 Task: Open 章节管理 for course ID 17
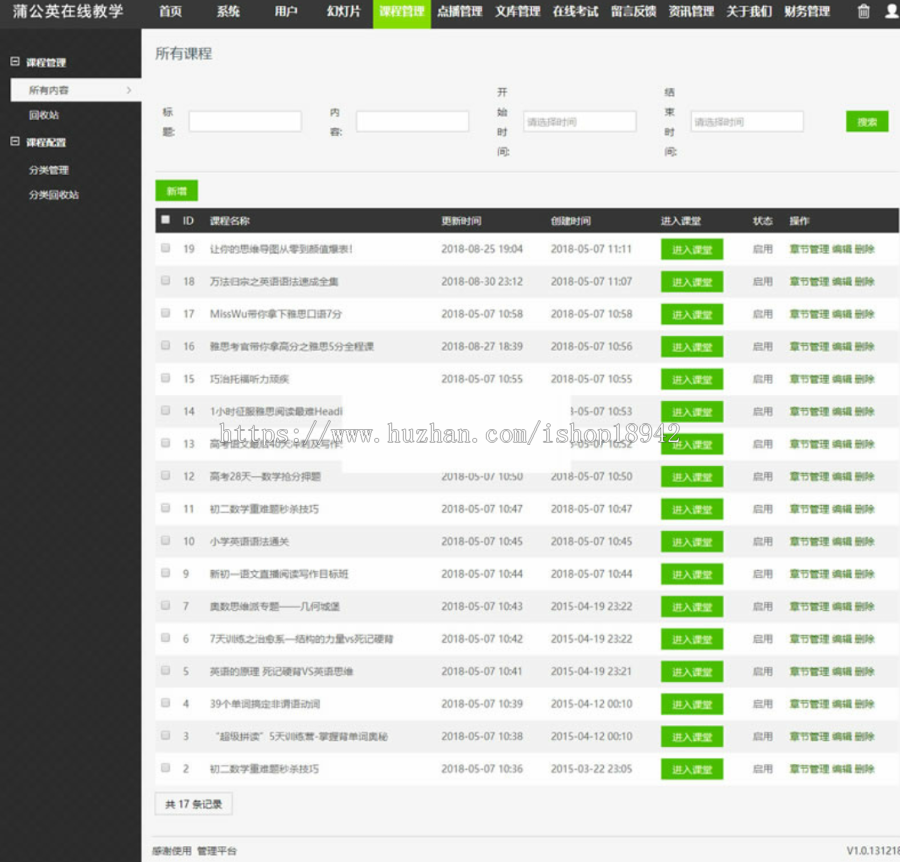[x=809, y=314]
